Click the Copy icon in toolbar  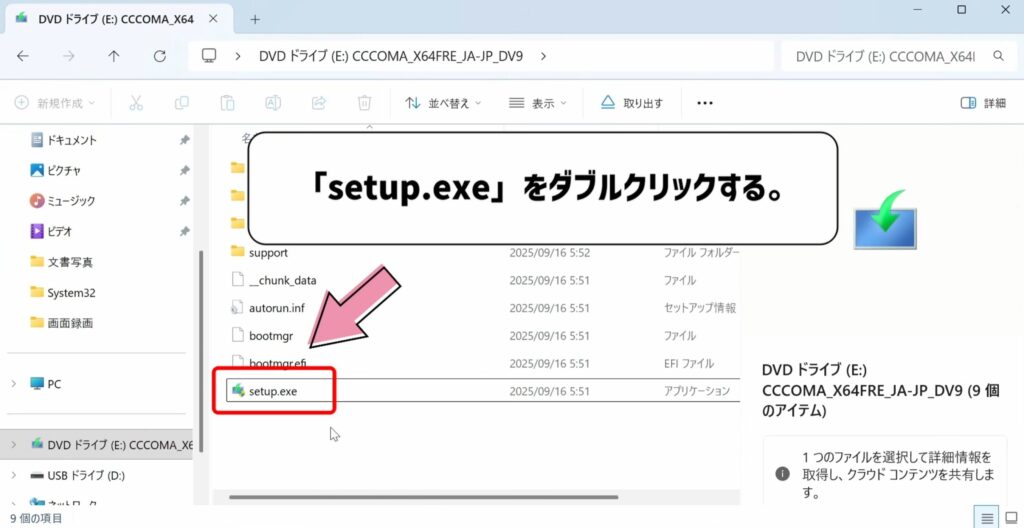182,103
